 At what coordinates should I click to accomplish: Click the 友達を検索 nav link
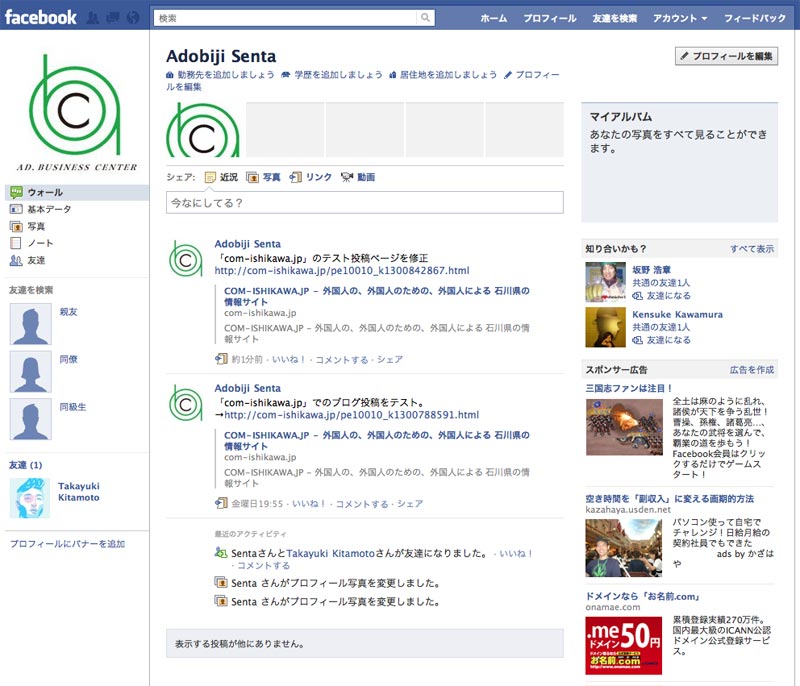tap(614, 18)
